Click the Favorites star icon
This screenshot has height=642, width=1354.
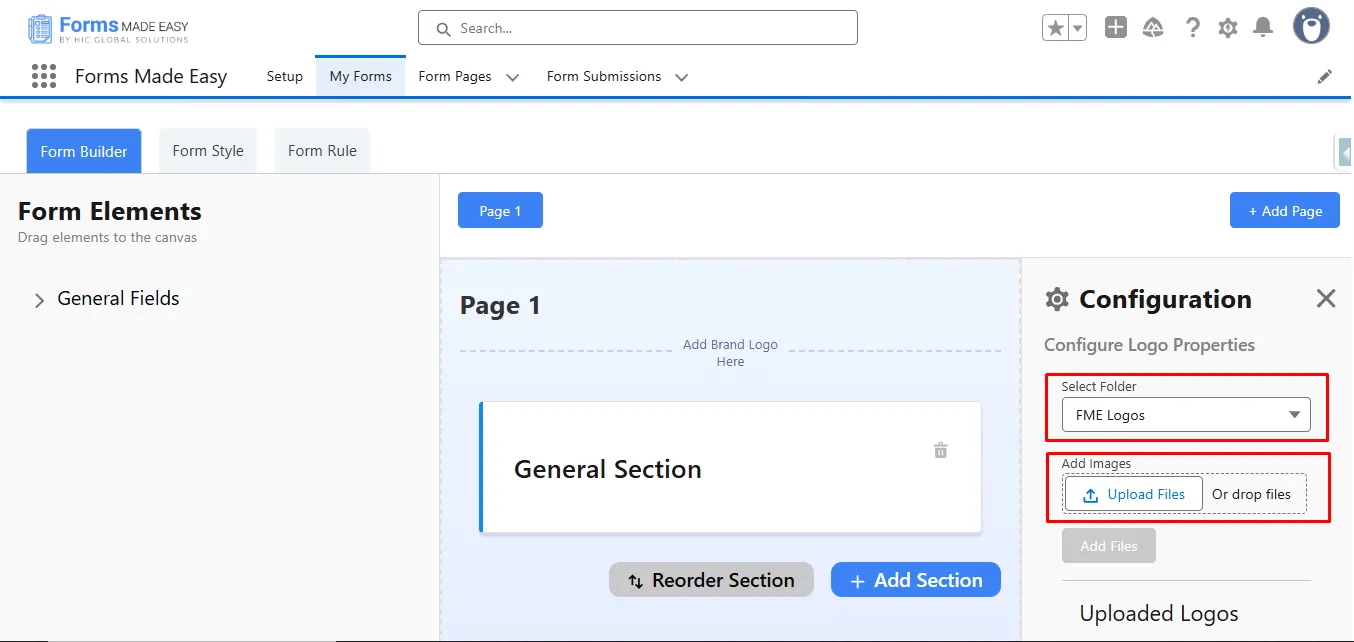point(1055,28)
